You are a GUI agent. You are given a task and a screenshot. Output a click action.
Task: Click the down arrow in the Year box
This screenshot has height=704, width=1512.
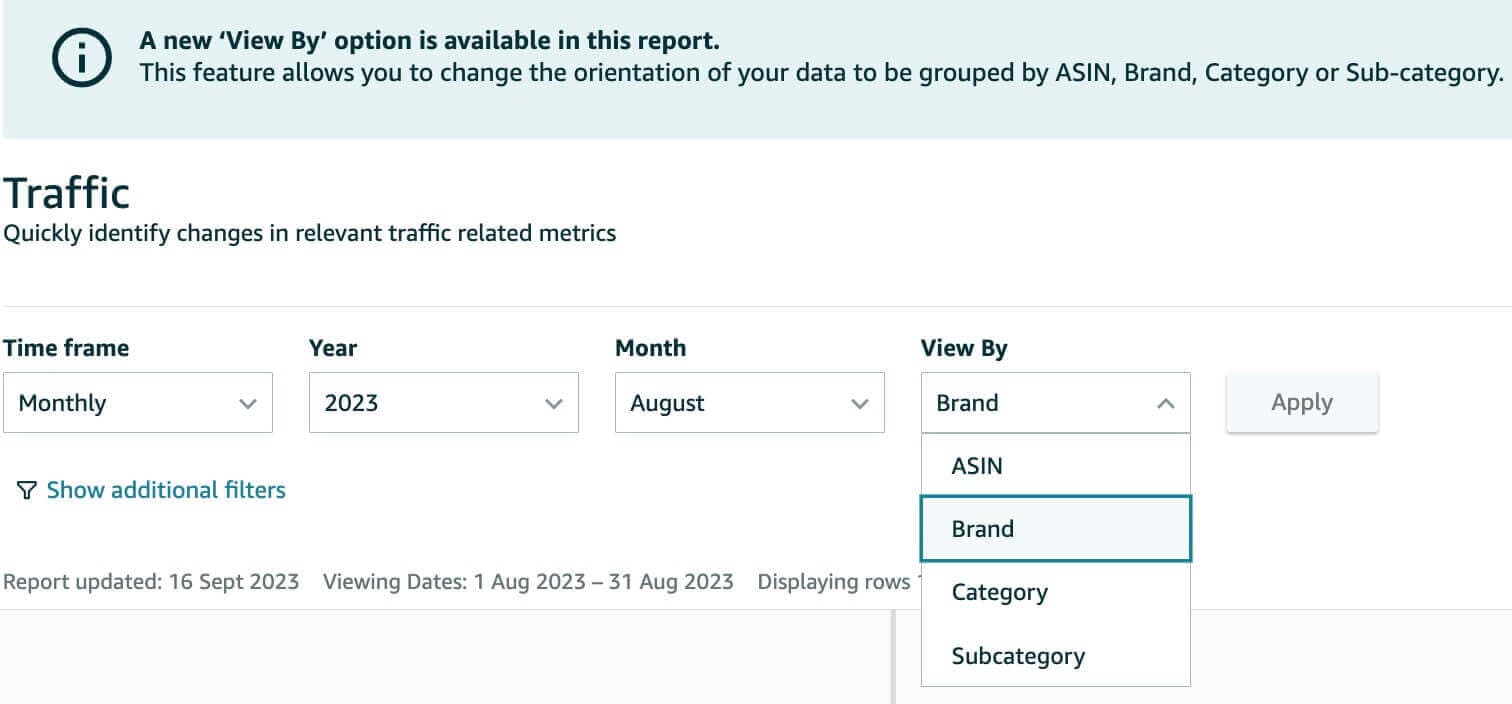coord(553,404)
